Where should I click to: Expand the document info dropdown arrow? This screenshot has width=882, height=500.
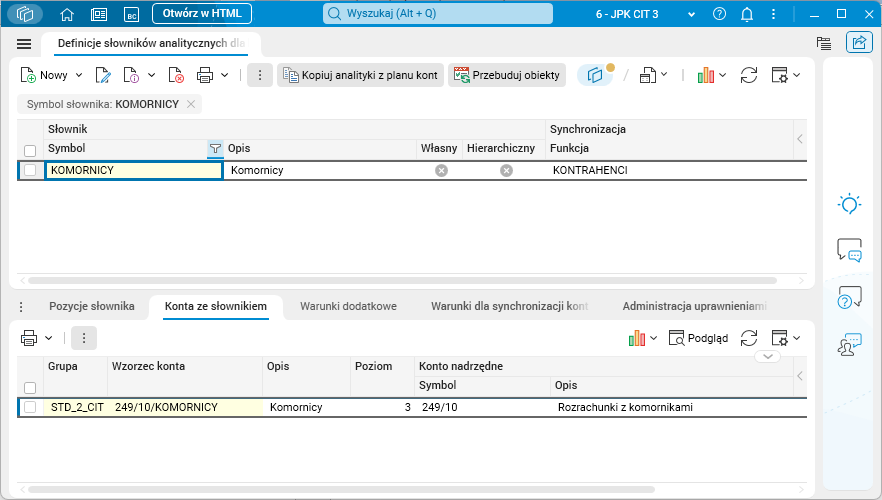pyautogui.click(x=151, y=75)
